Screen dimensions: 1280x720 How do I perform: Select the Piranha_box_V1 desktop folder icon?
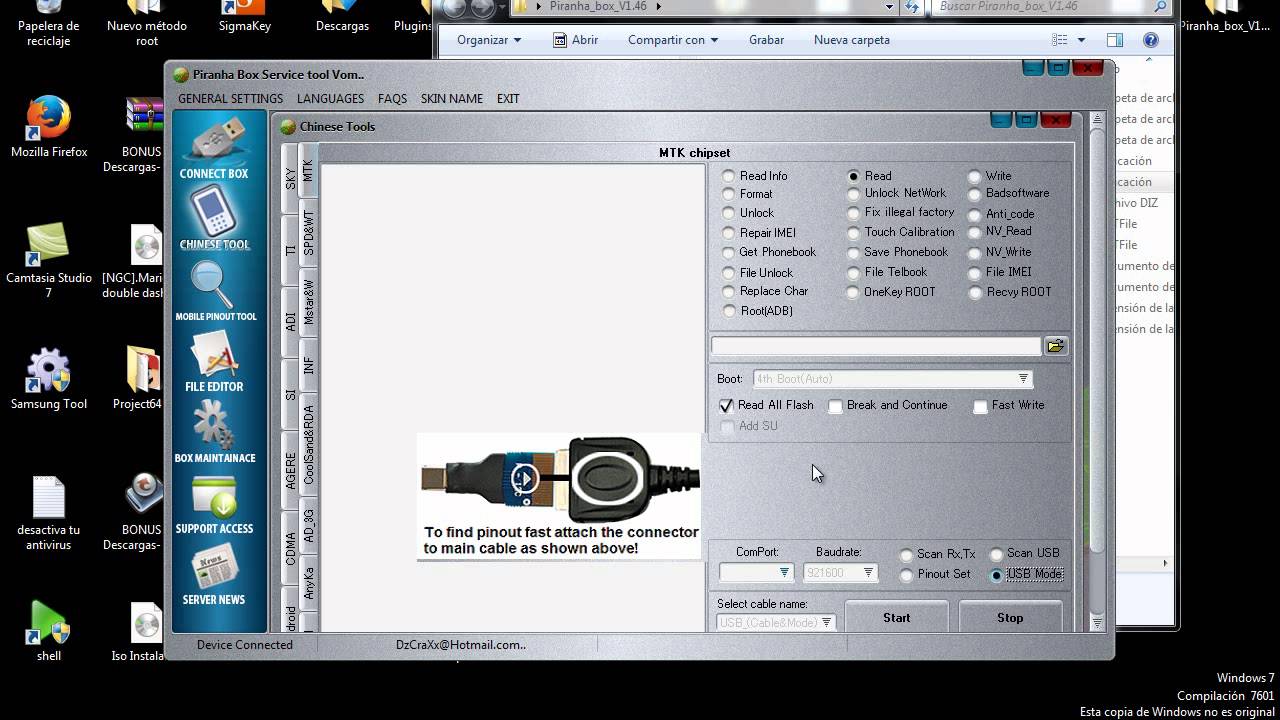pyautogui.click(x=1225, y=18)
